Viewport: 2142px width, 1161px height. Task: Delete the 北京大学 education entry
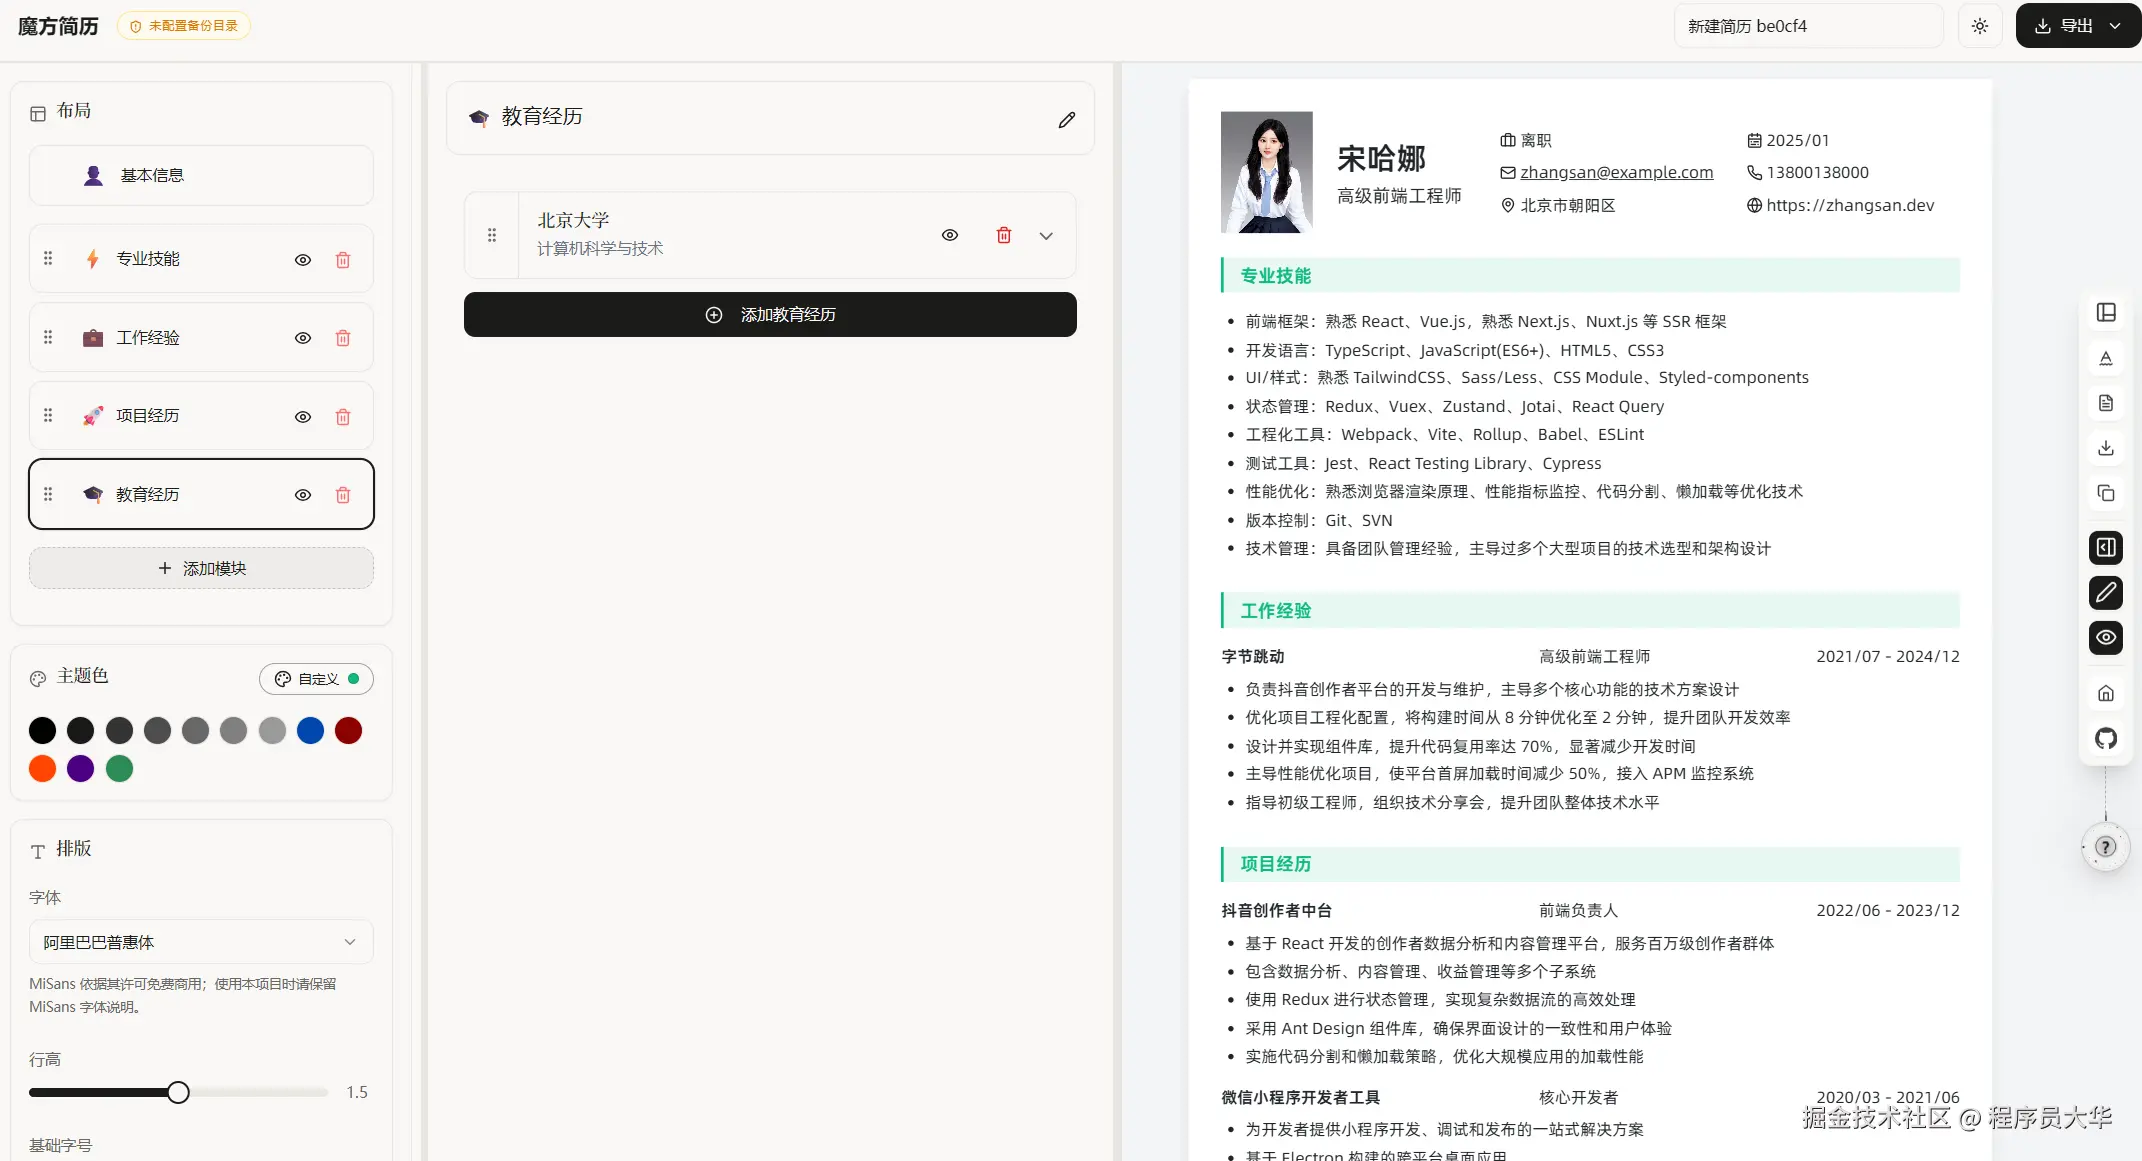pyautogui.click(x=1003, y=235)
